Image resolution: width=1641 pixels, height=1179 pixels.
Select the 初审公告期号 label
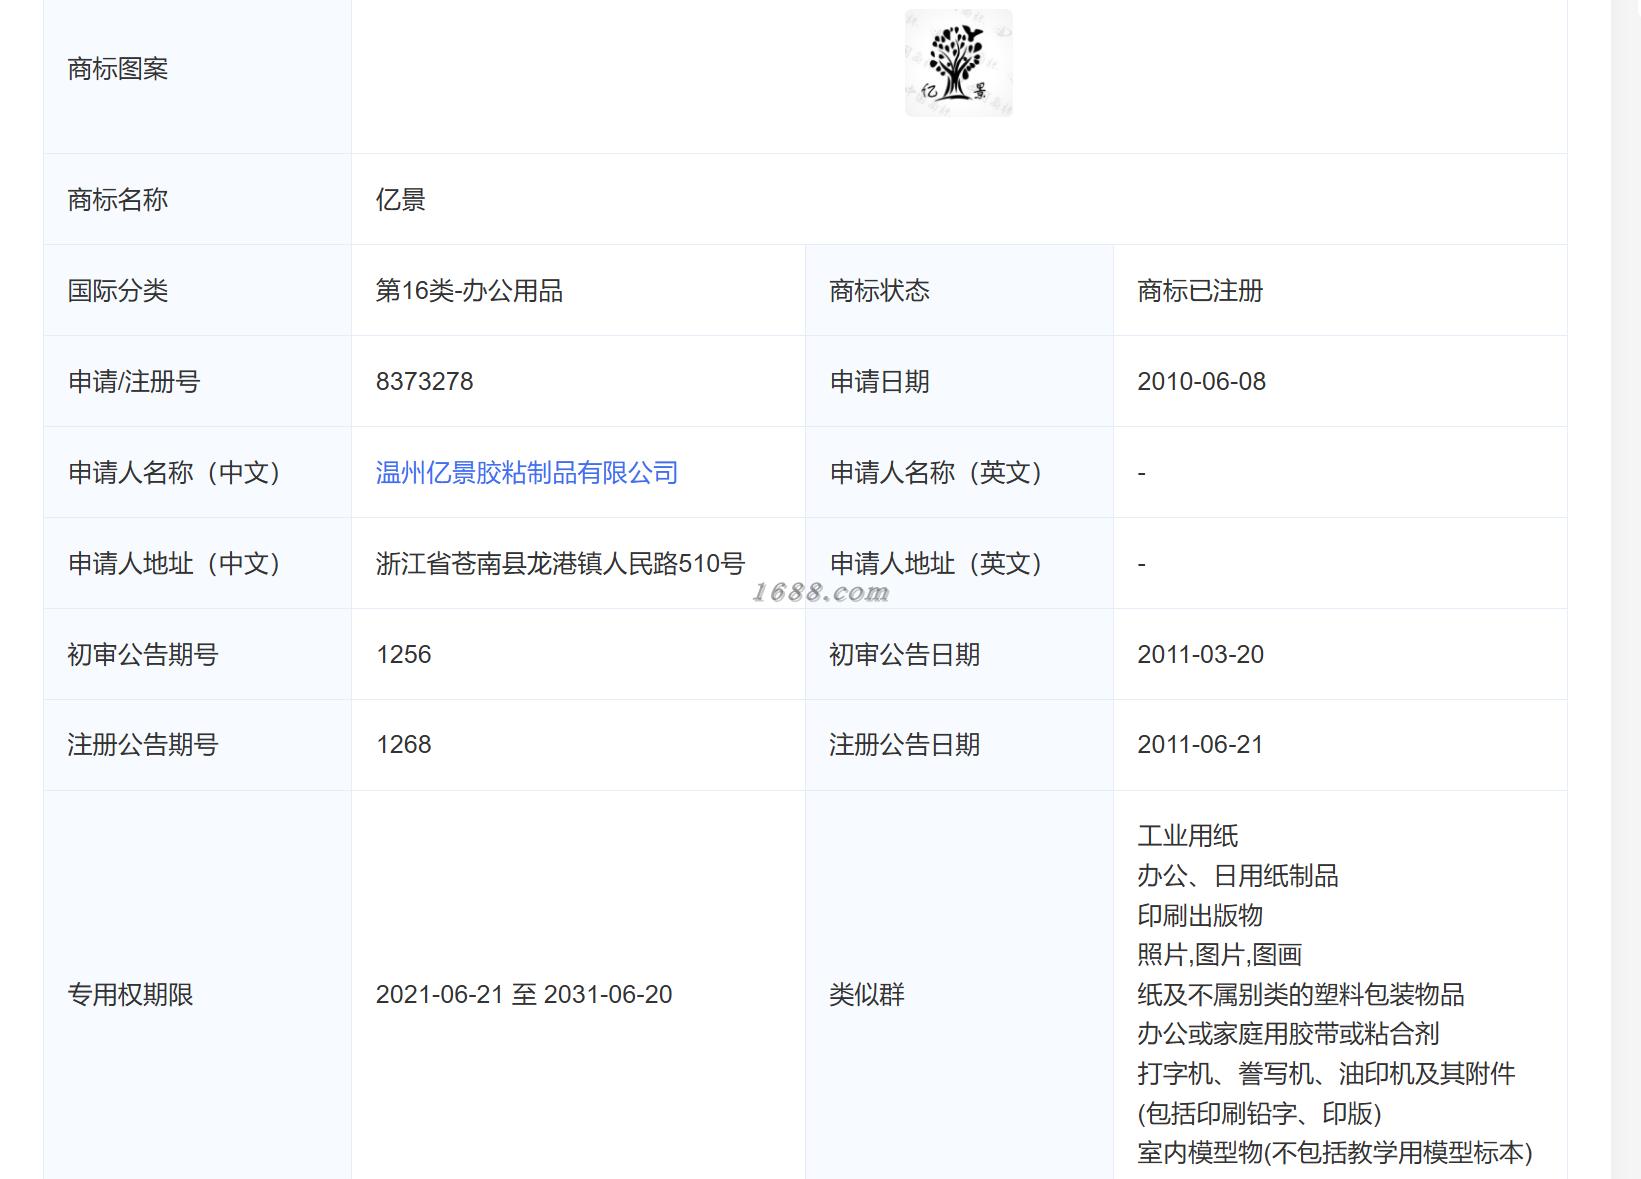click(143, 654)
